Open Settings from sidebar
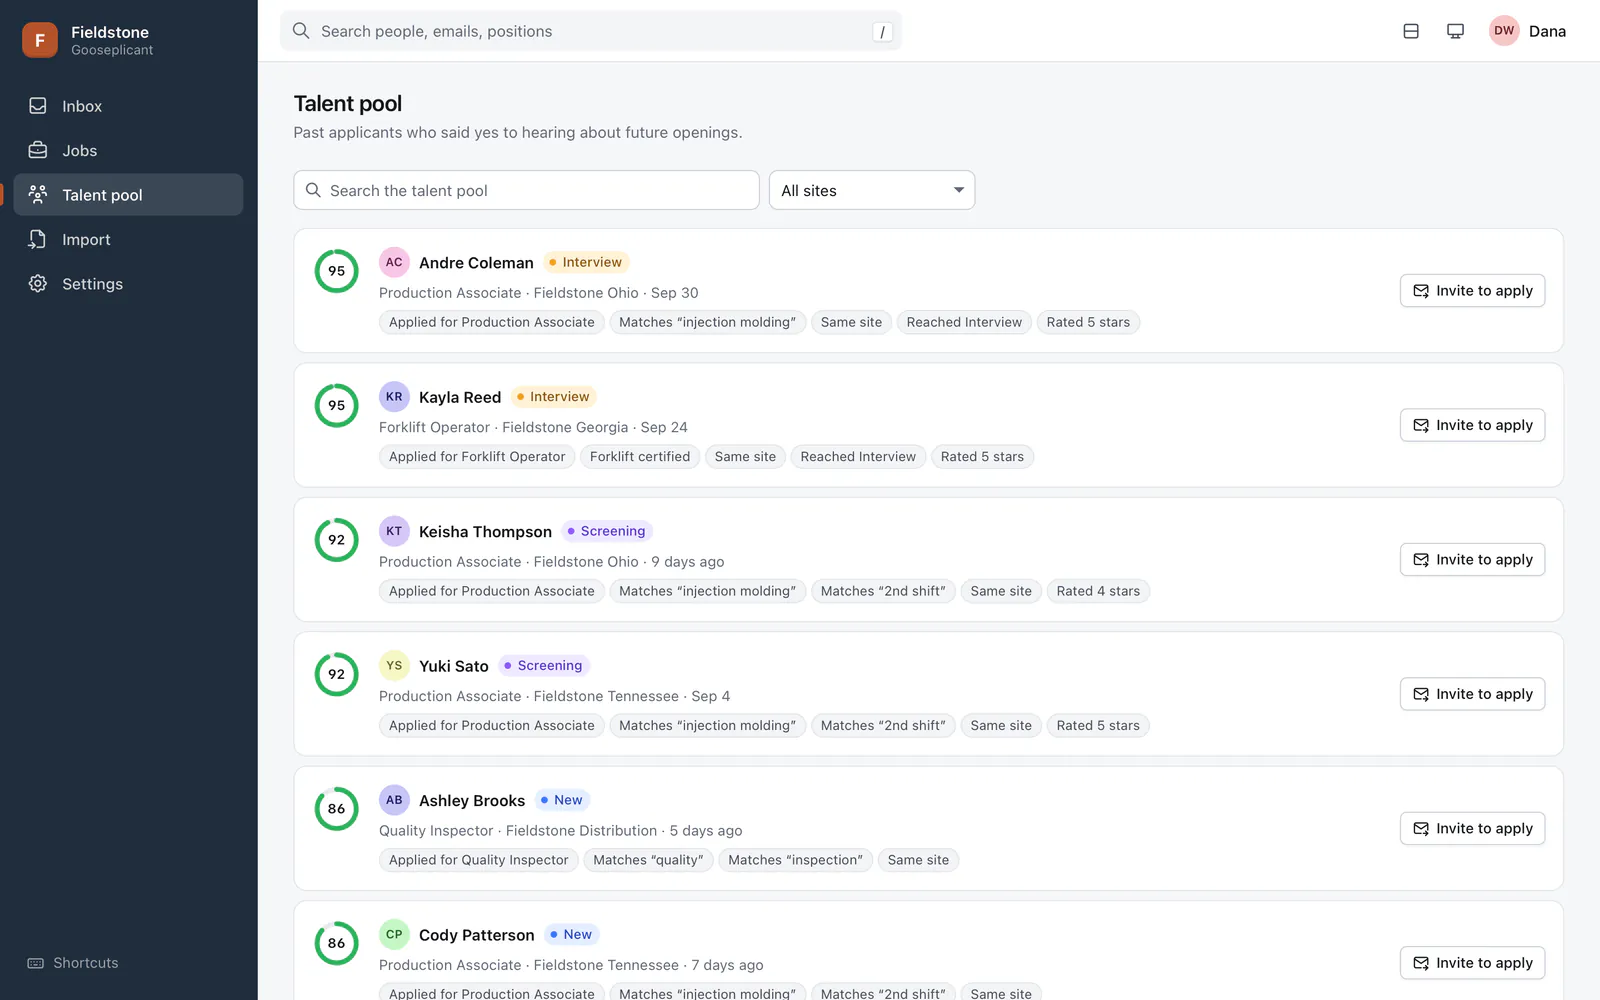This screenshot has height=1000, width=1600. 128,284
